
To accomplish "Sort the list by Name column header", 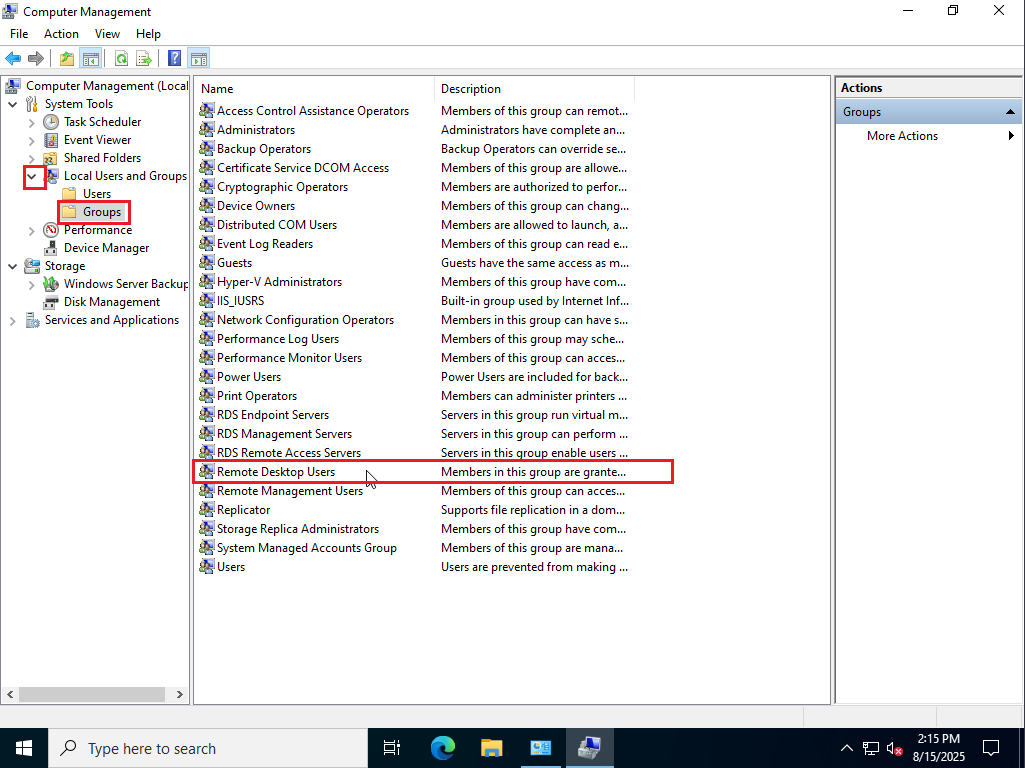I will pyautogui.click(x=314, y=89).
